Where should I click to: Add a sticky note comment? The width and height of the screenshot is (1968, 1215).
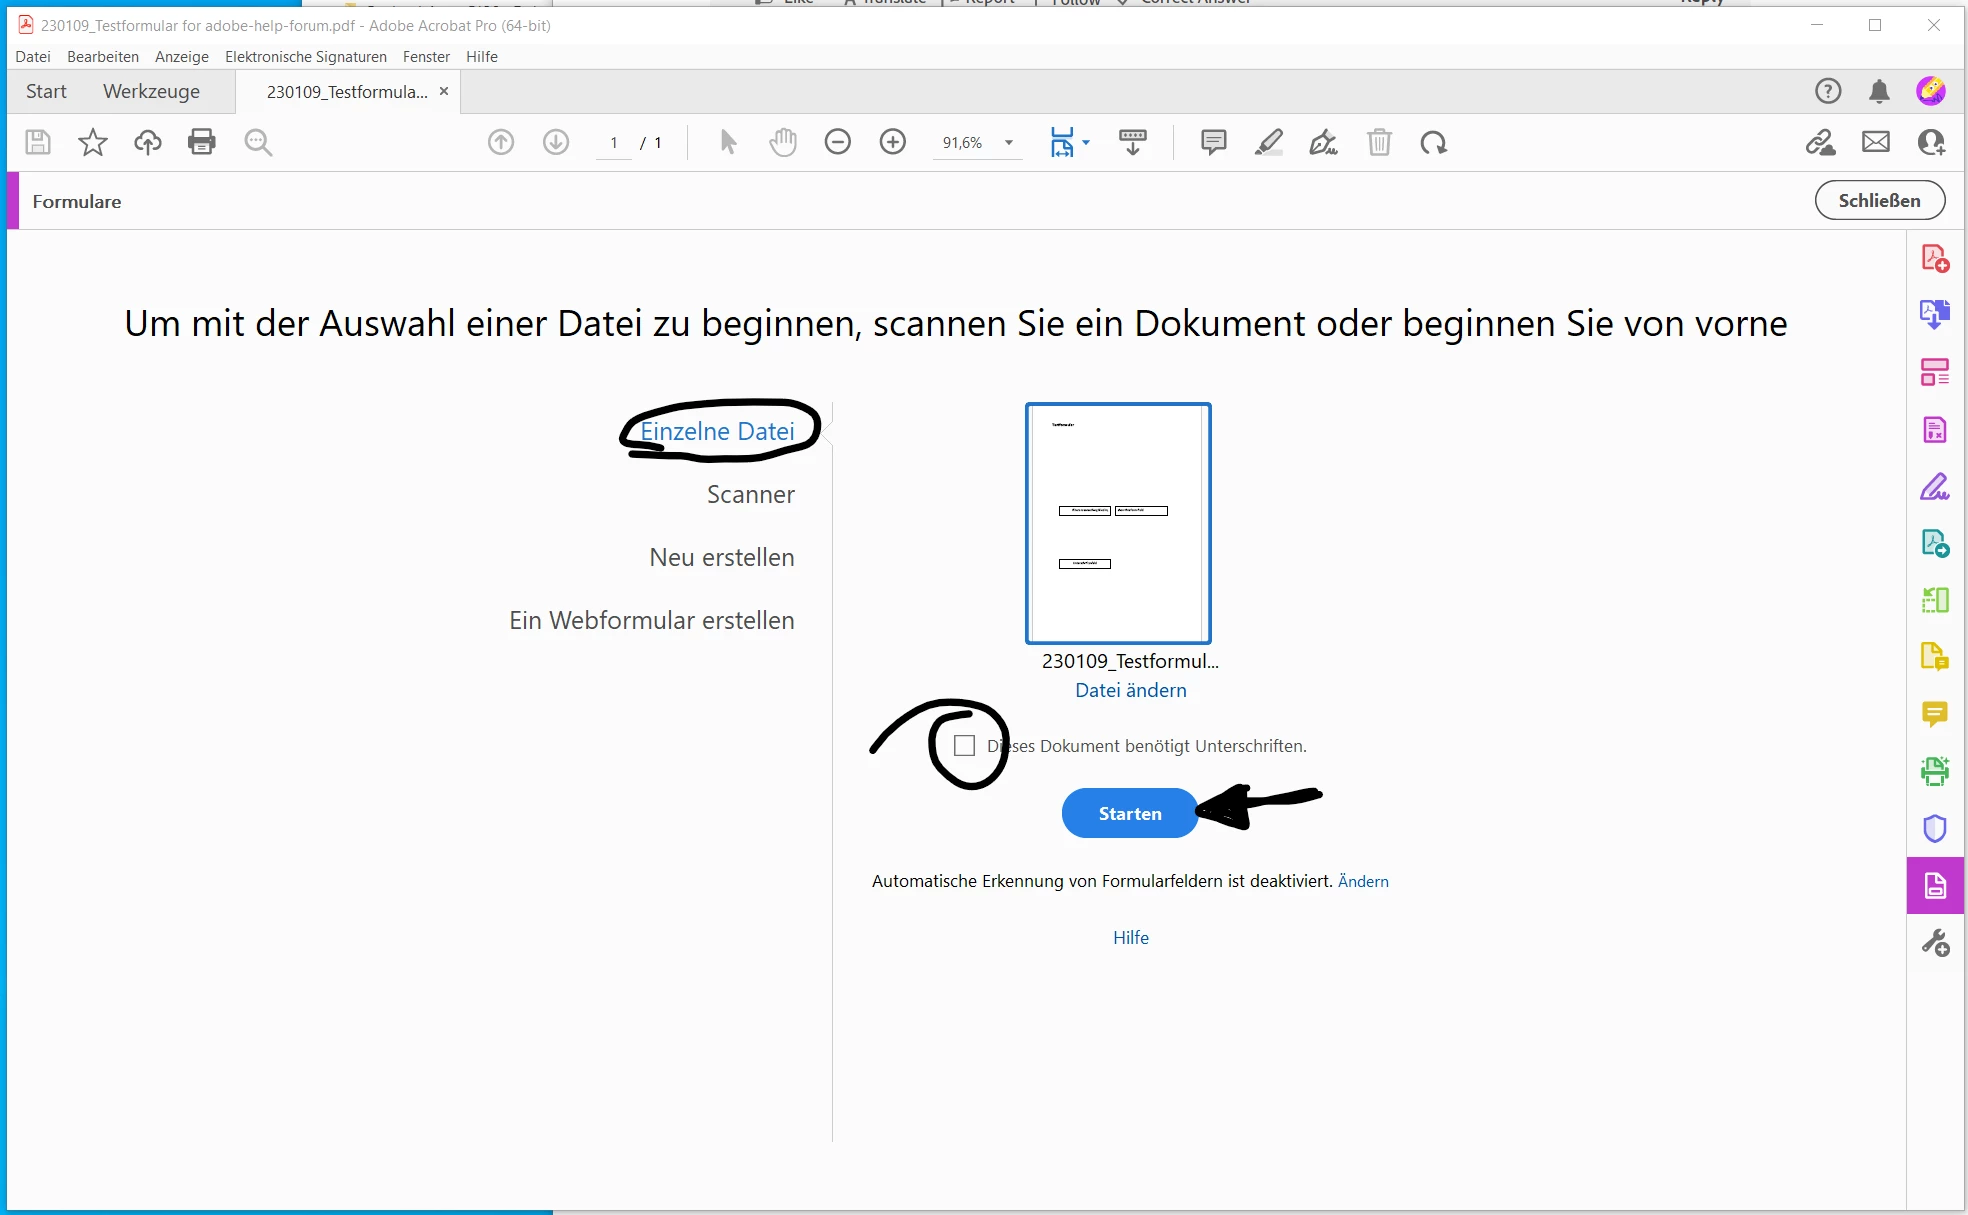tap(1213, 142)
